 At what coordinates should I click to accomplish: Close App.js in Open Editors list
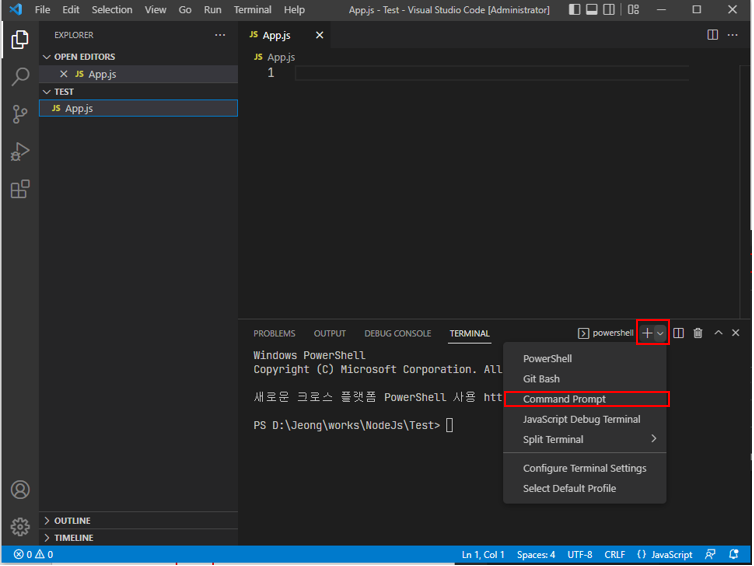tap(63, 74)
